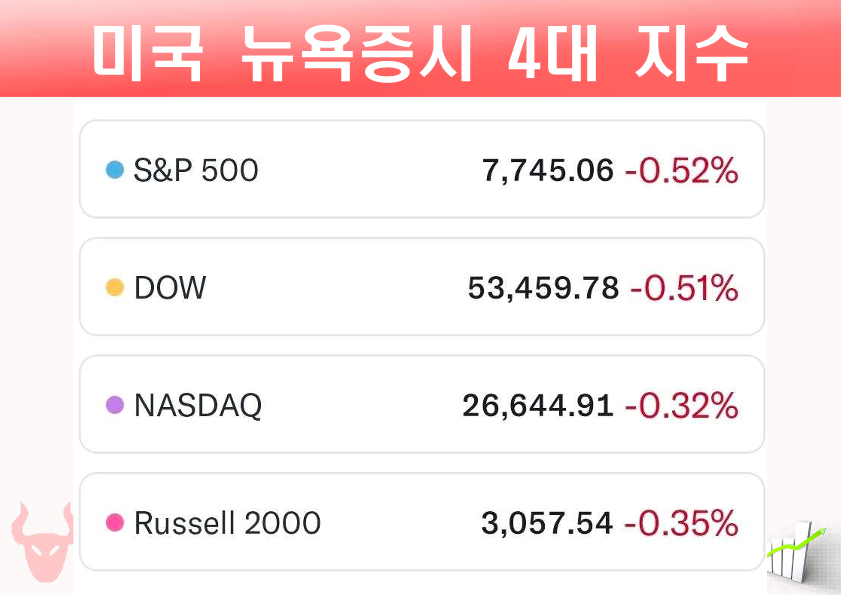Image resolution: width=841 pixels, height=595 pixels.
Task: Open the S&P 500 index card
Action: pyautogui.click(x=422, y=169)
